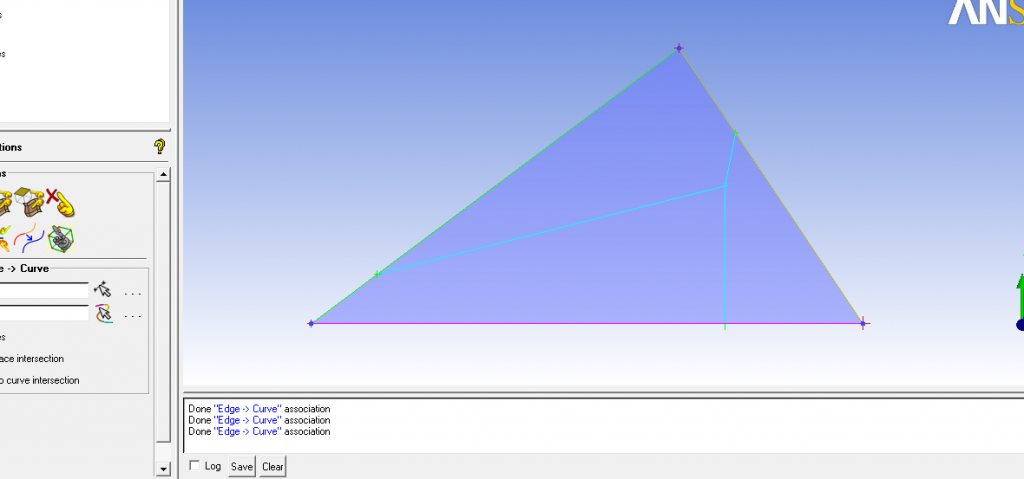Open the dots options beside curve selector
Image resolution: width=1024 pixels, height=479 pixels.
[x=133, y=317]
